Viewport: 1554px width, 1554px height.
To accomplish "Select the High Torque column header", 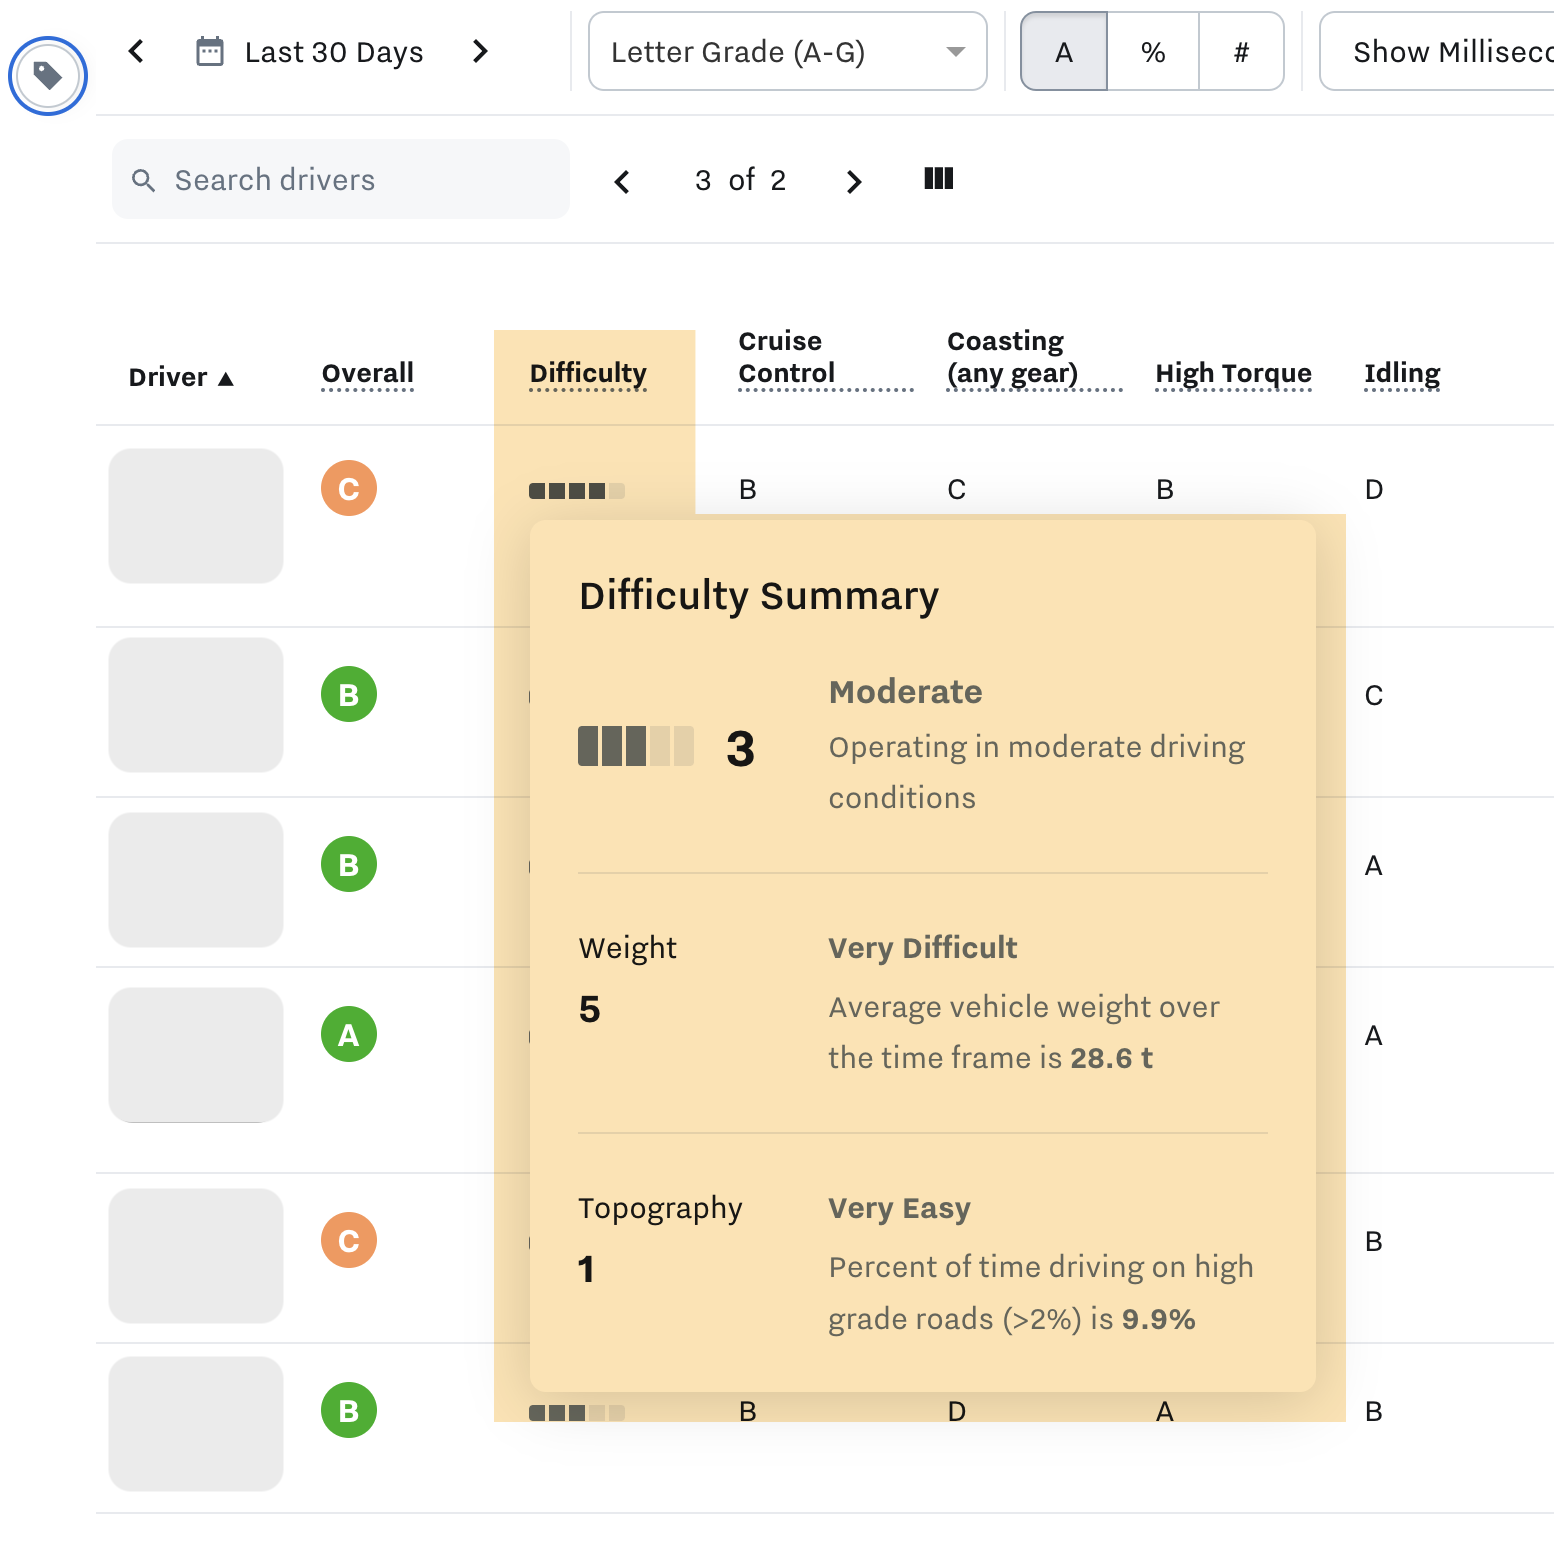I will point(1233,373).
